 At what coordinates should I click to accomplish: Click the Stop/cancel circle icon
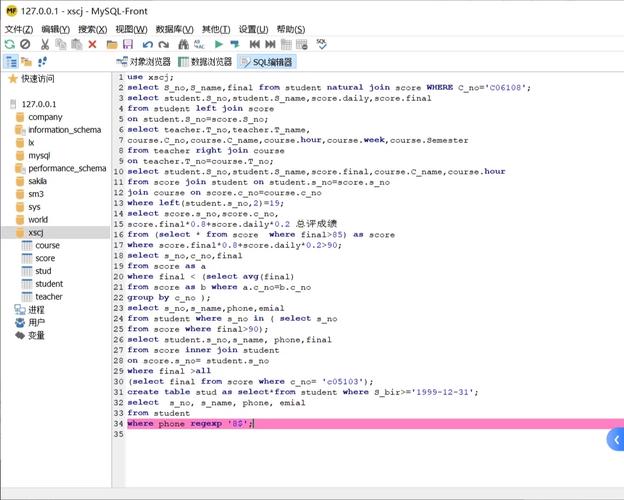click(25, 44)
